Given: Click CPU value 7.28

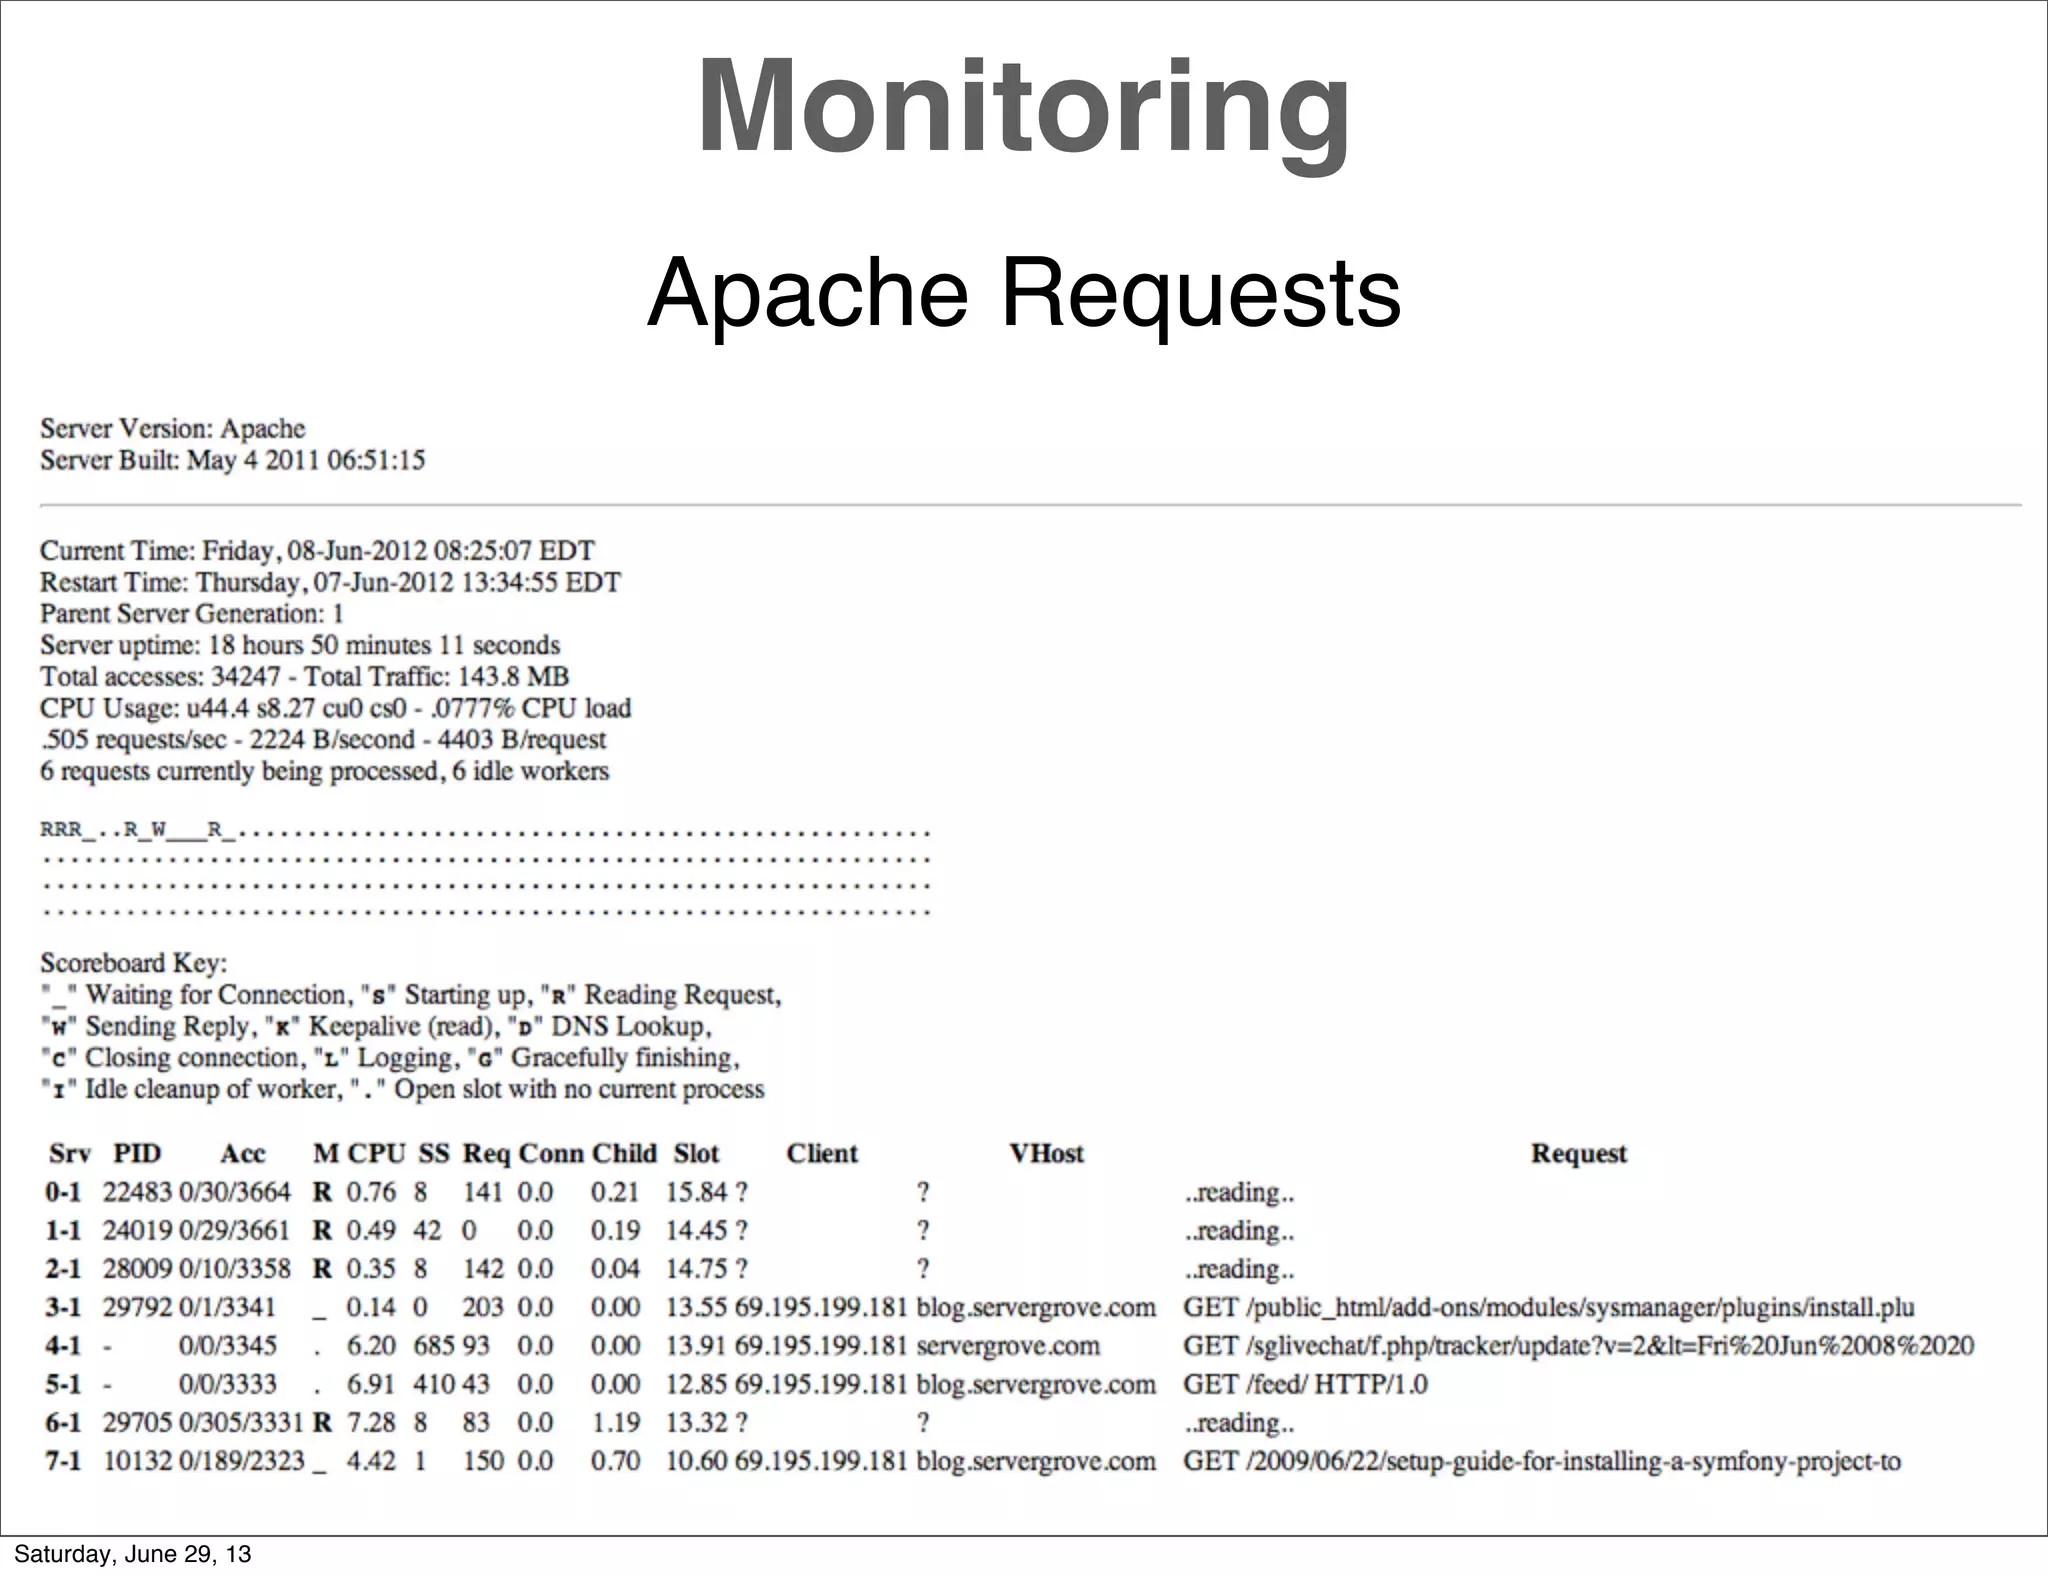Looking at the screenshot, I should (371, 1423).
